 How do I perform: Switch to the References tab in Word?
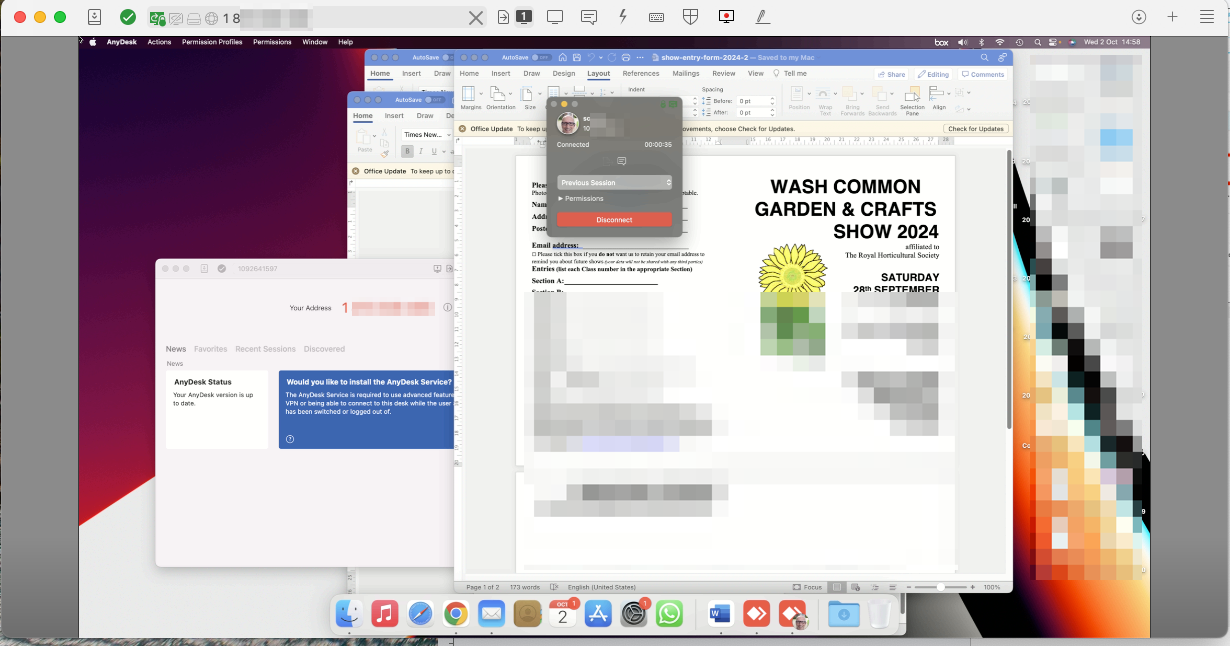(641, 74)
